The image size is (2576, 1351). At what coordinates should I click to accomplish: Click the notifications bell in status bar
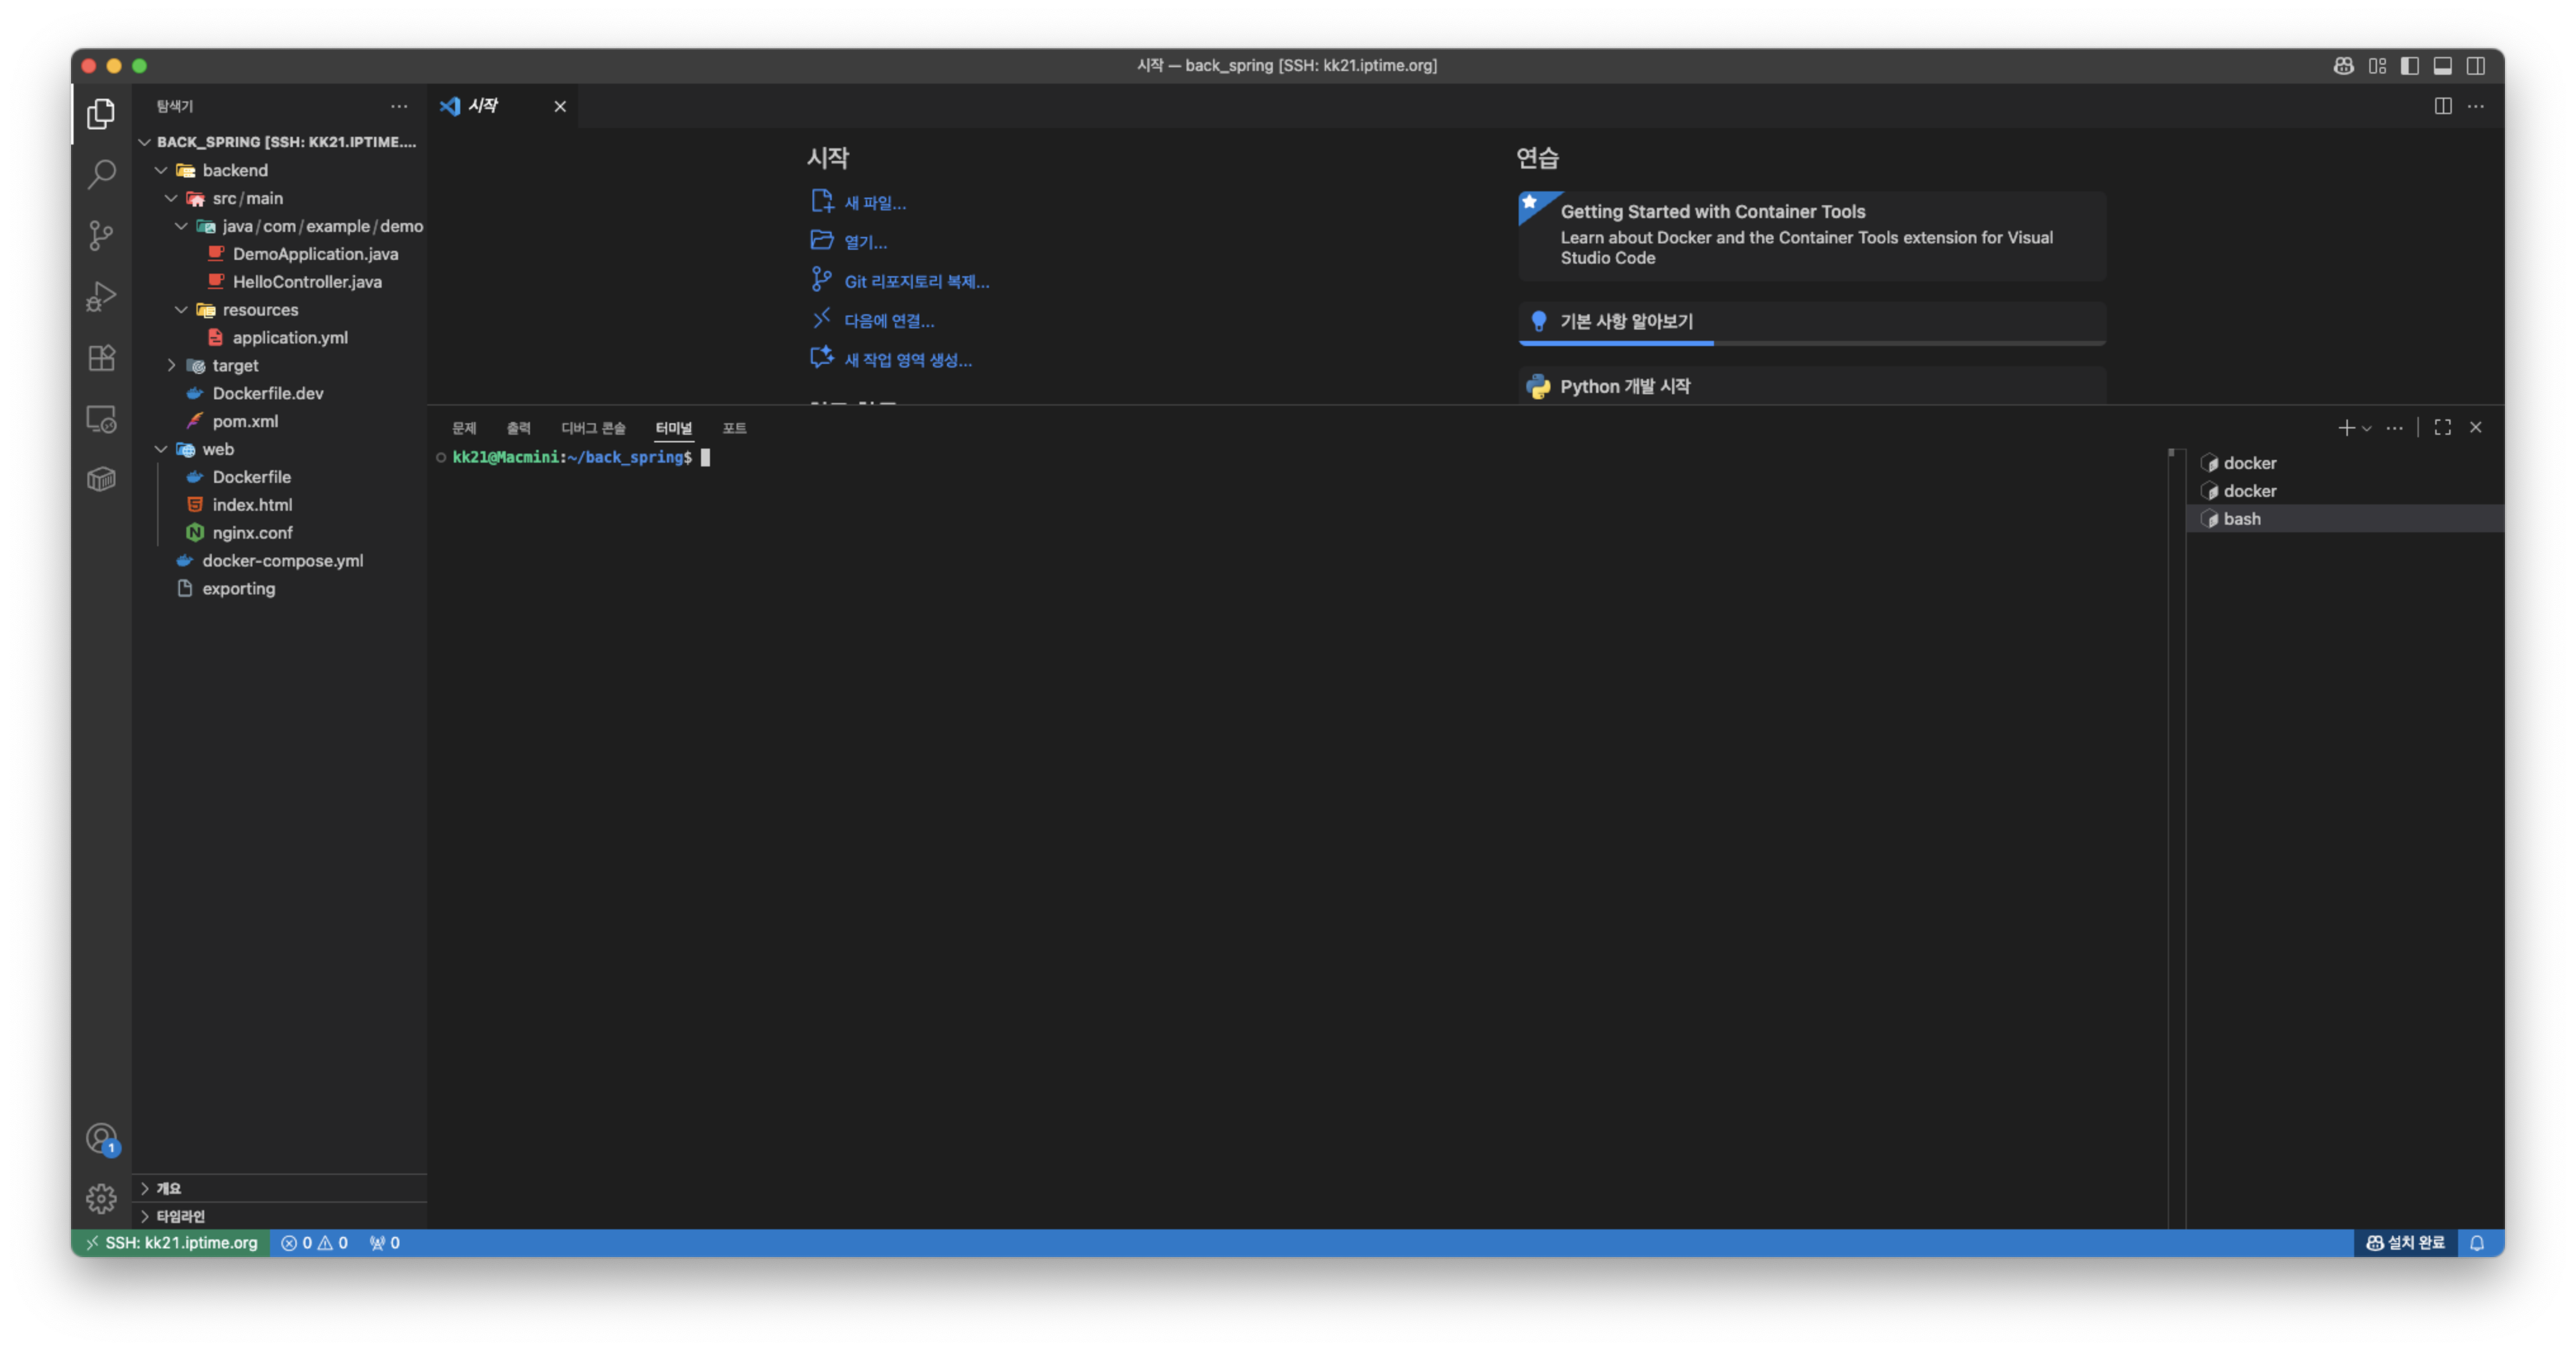2477,1243
